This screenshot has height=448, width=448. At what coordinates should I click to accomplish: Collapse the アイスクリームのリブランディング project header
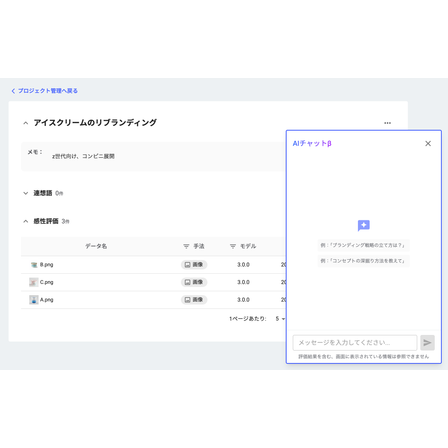pyautogui.click(x=26, y=123)
